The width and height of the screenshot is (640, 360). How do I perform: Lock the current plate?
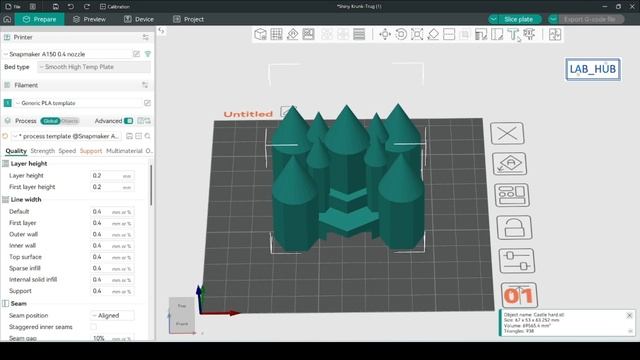click(514, 227)
